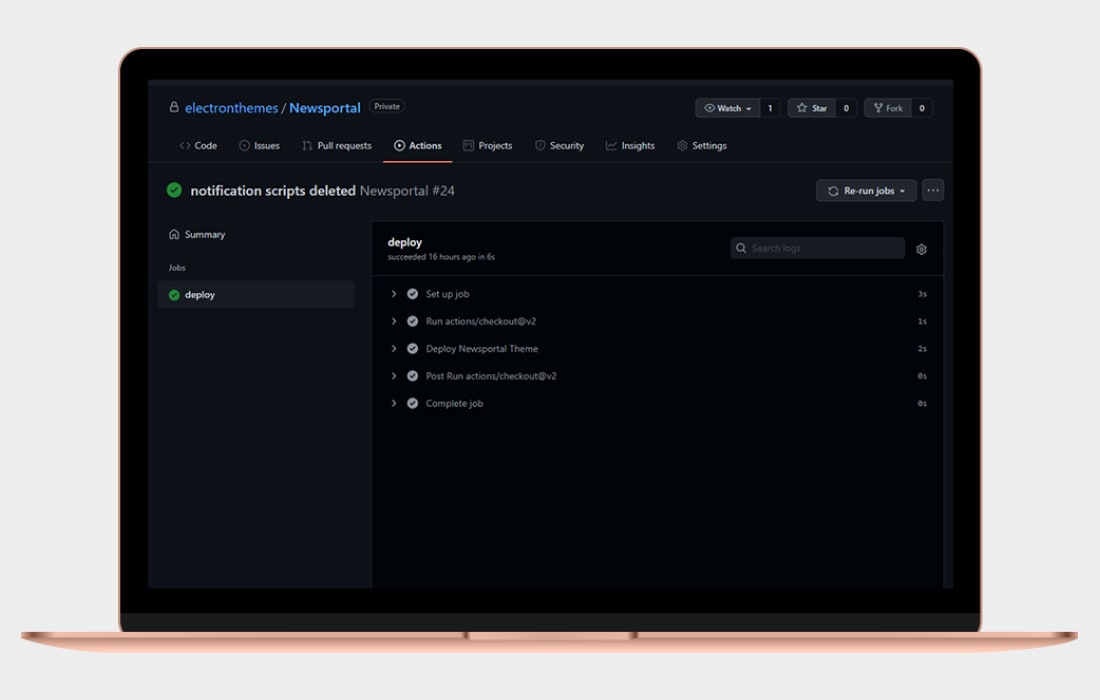The image size is (1100, 700).
Task: Click 'Post Run actions/checkout@v2' step text
Action: coord(491,376)
